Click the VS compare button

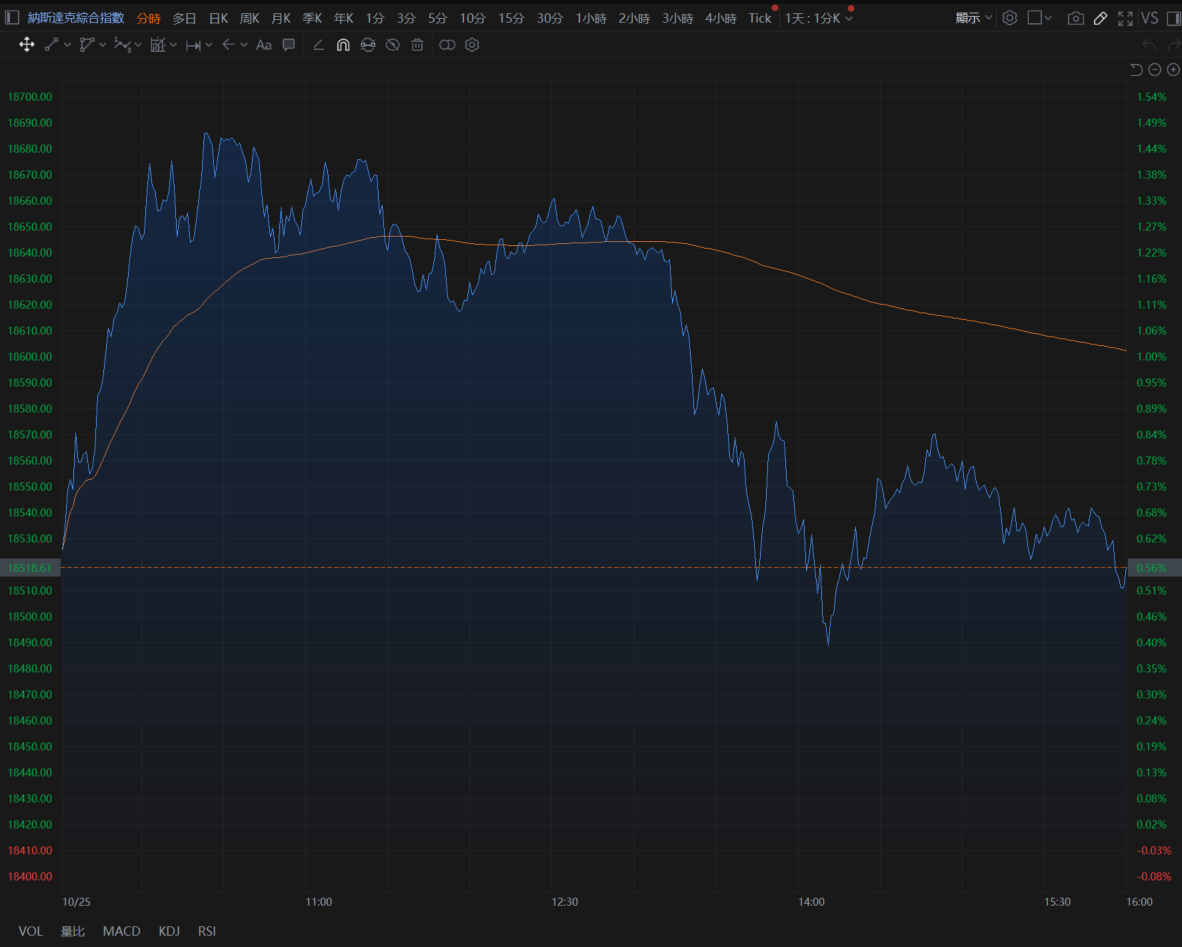pyautogui.click(x=1150, y=17)
